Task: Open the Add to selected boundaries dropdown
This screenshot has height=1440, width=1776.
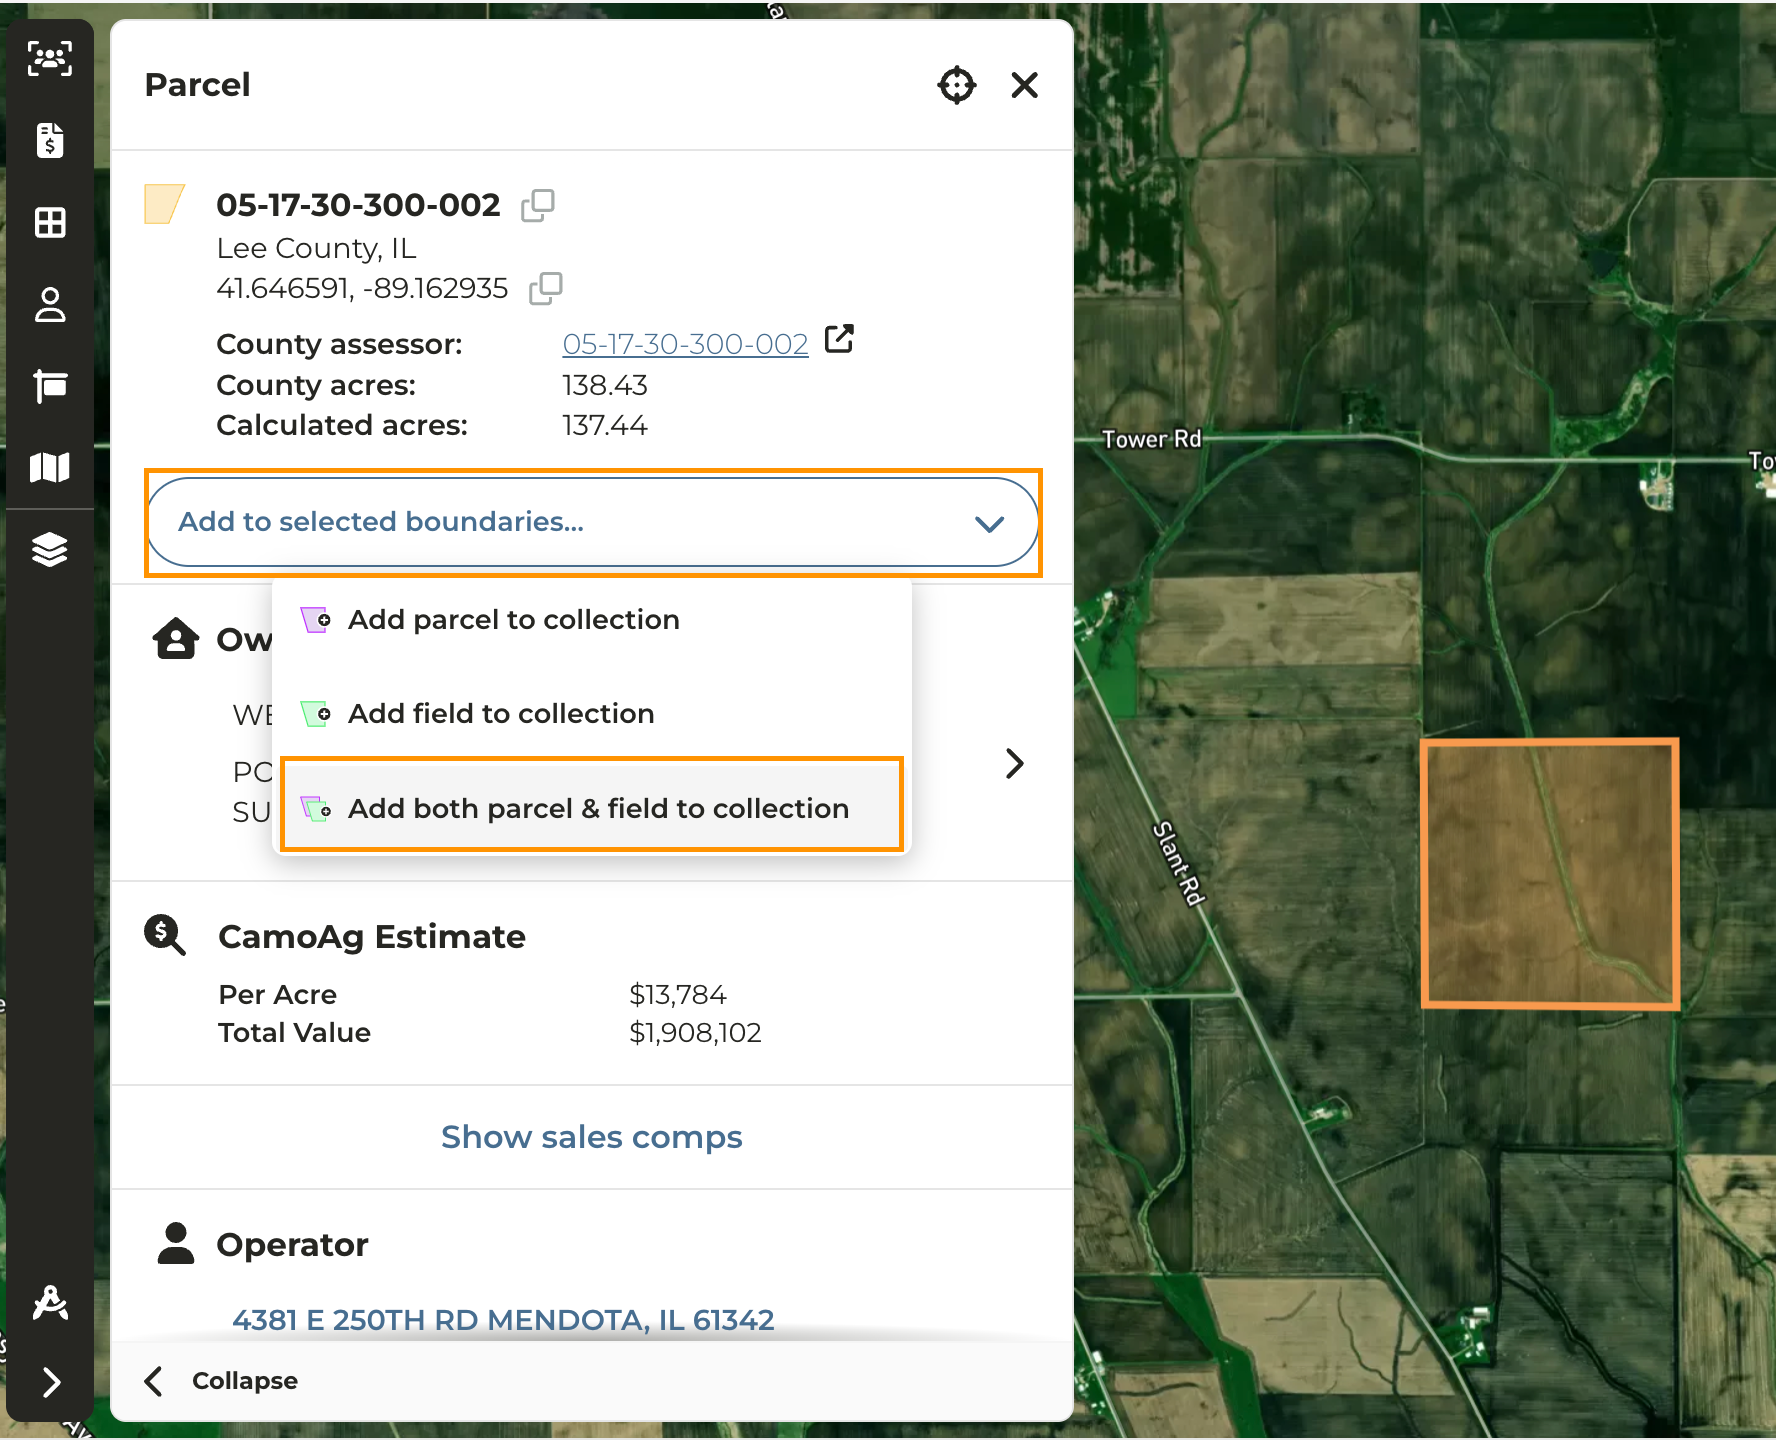Action: click(593, 522)
